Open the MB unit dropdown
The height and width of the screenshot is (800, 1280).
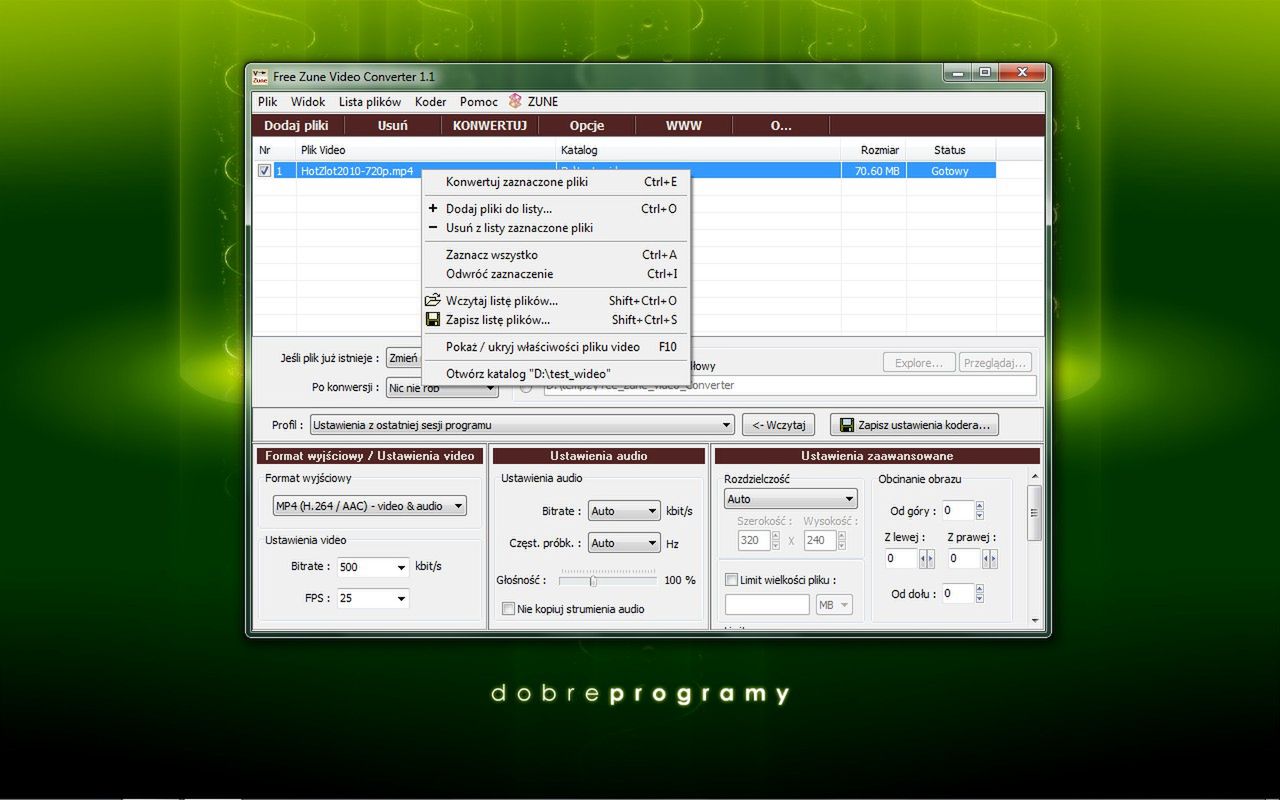[x=835, y=605]
